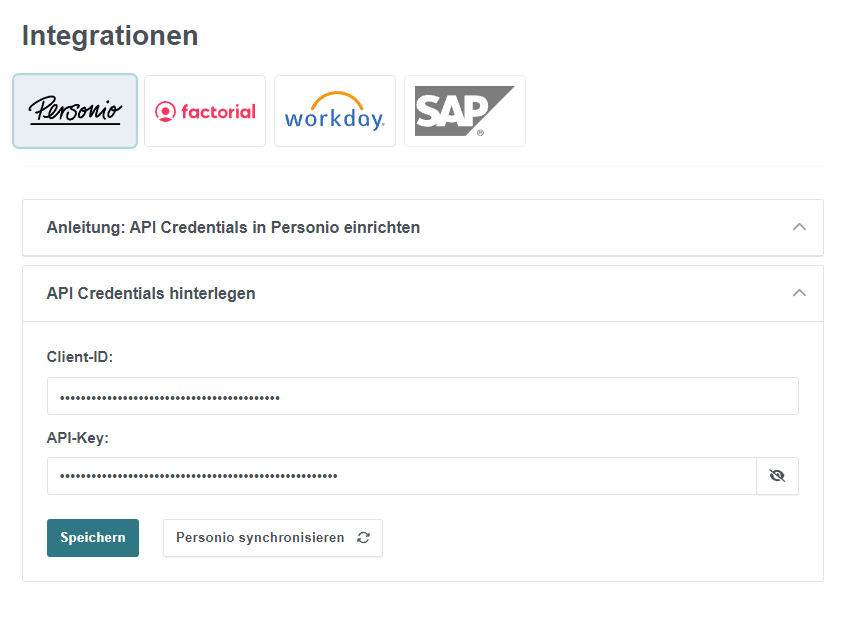Click the API-Key label
Image resolution: width=847 pixels, height=635 pixels.
click(78, 438)
